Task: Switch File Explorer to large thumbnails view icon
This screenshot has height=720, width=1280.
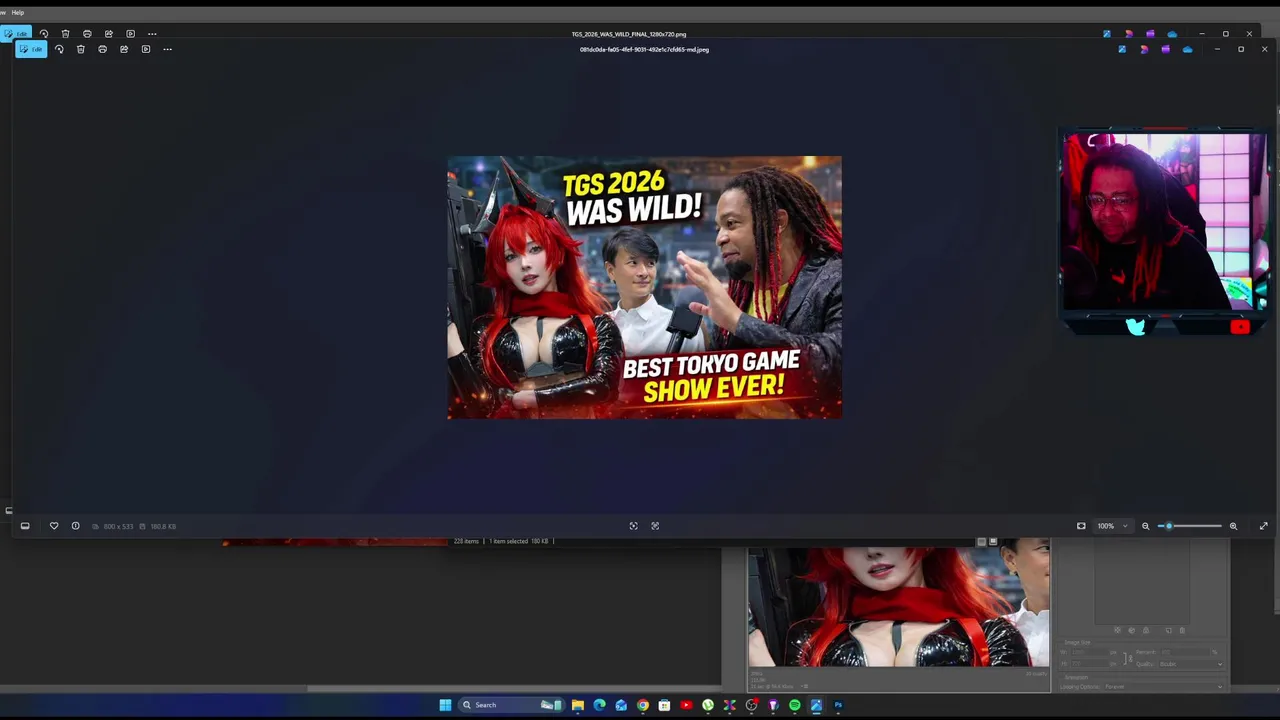Action: tap(993, 541)
